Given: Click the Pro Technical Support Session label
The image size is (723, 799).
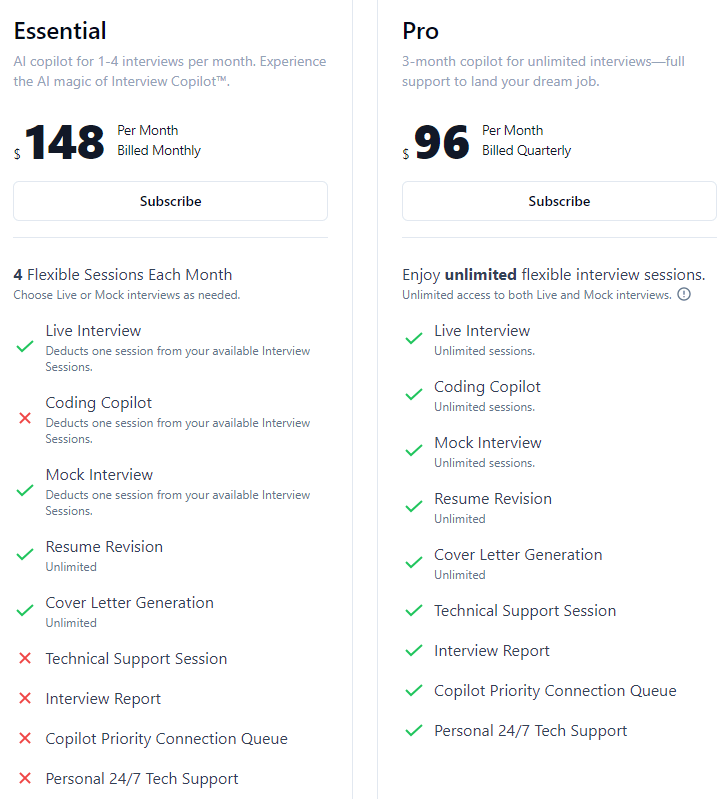Looking at the screenshot, I should (525, 610).
